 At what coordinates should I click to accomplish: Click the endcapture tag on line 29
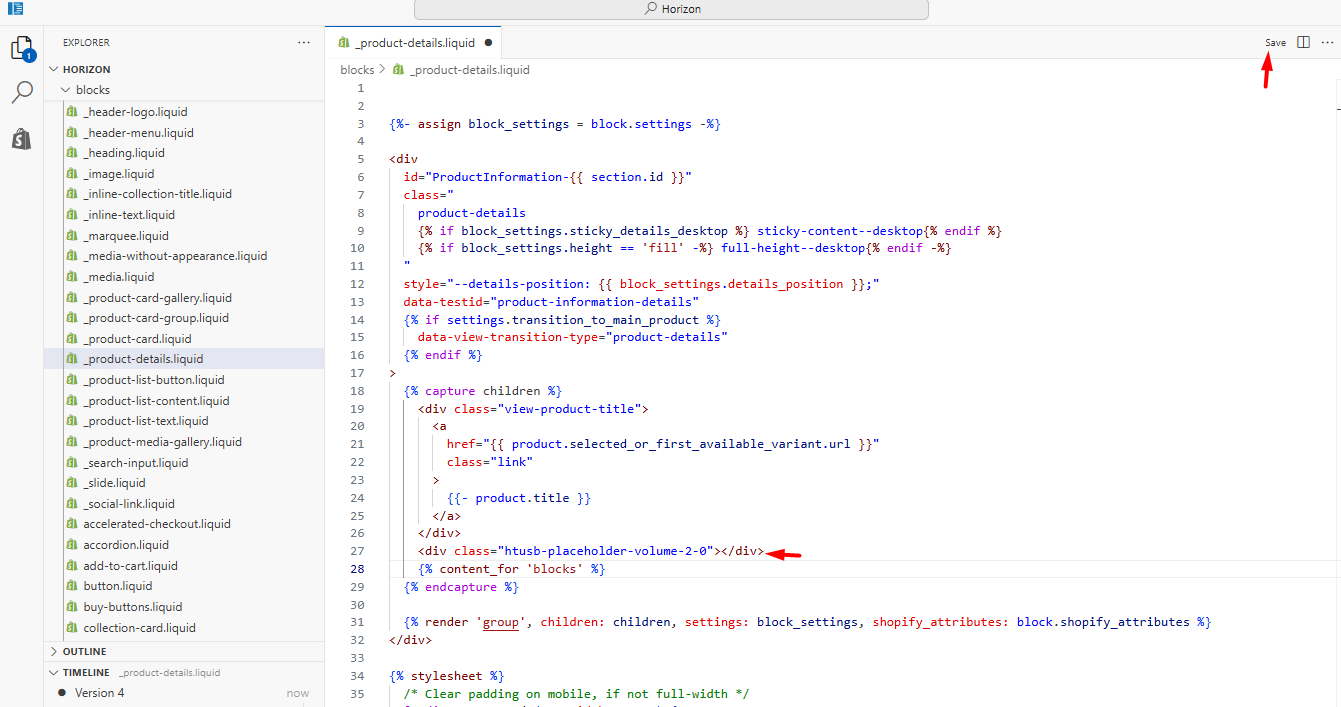(461, 587)
